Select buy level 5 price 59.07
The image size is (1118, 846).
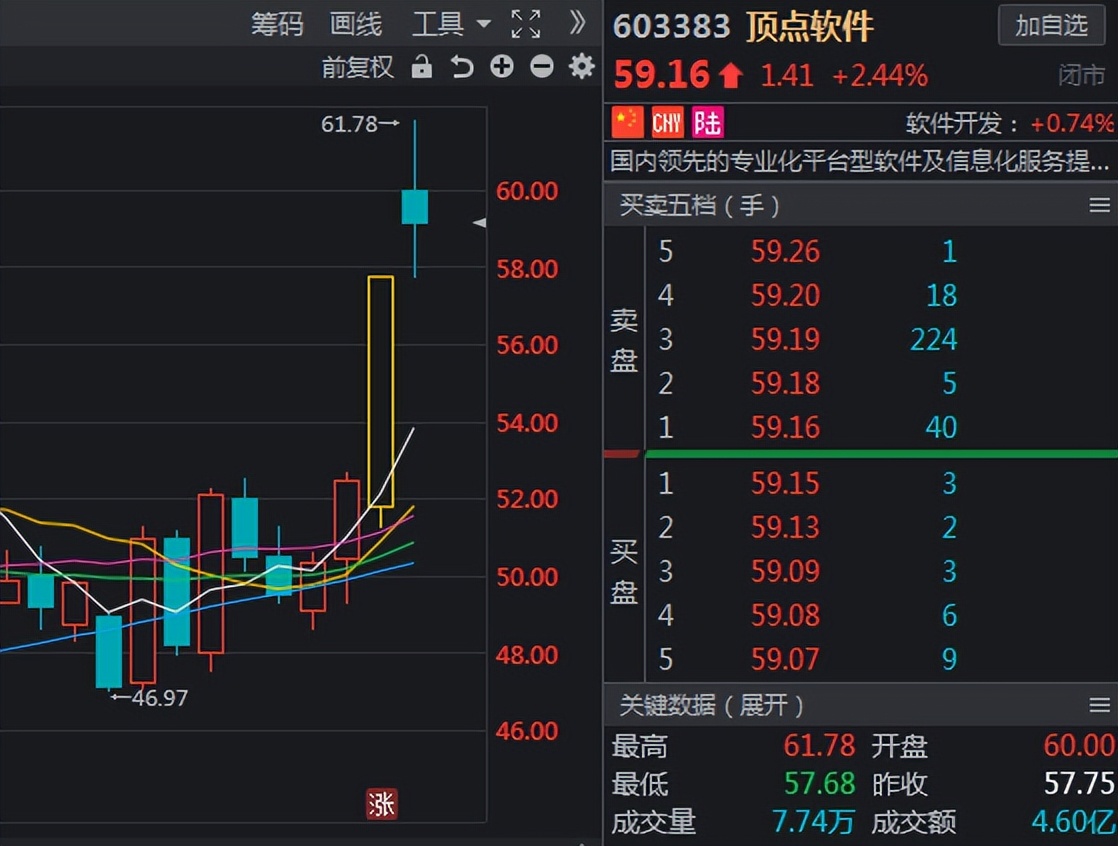(785, 660)
